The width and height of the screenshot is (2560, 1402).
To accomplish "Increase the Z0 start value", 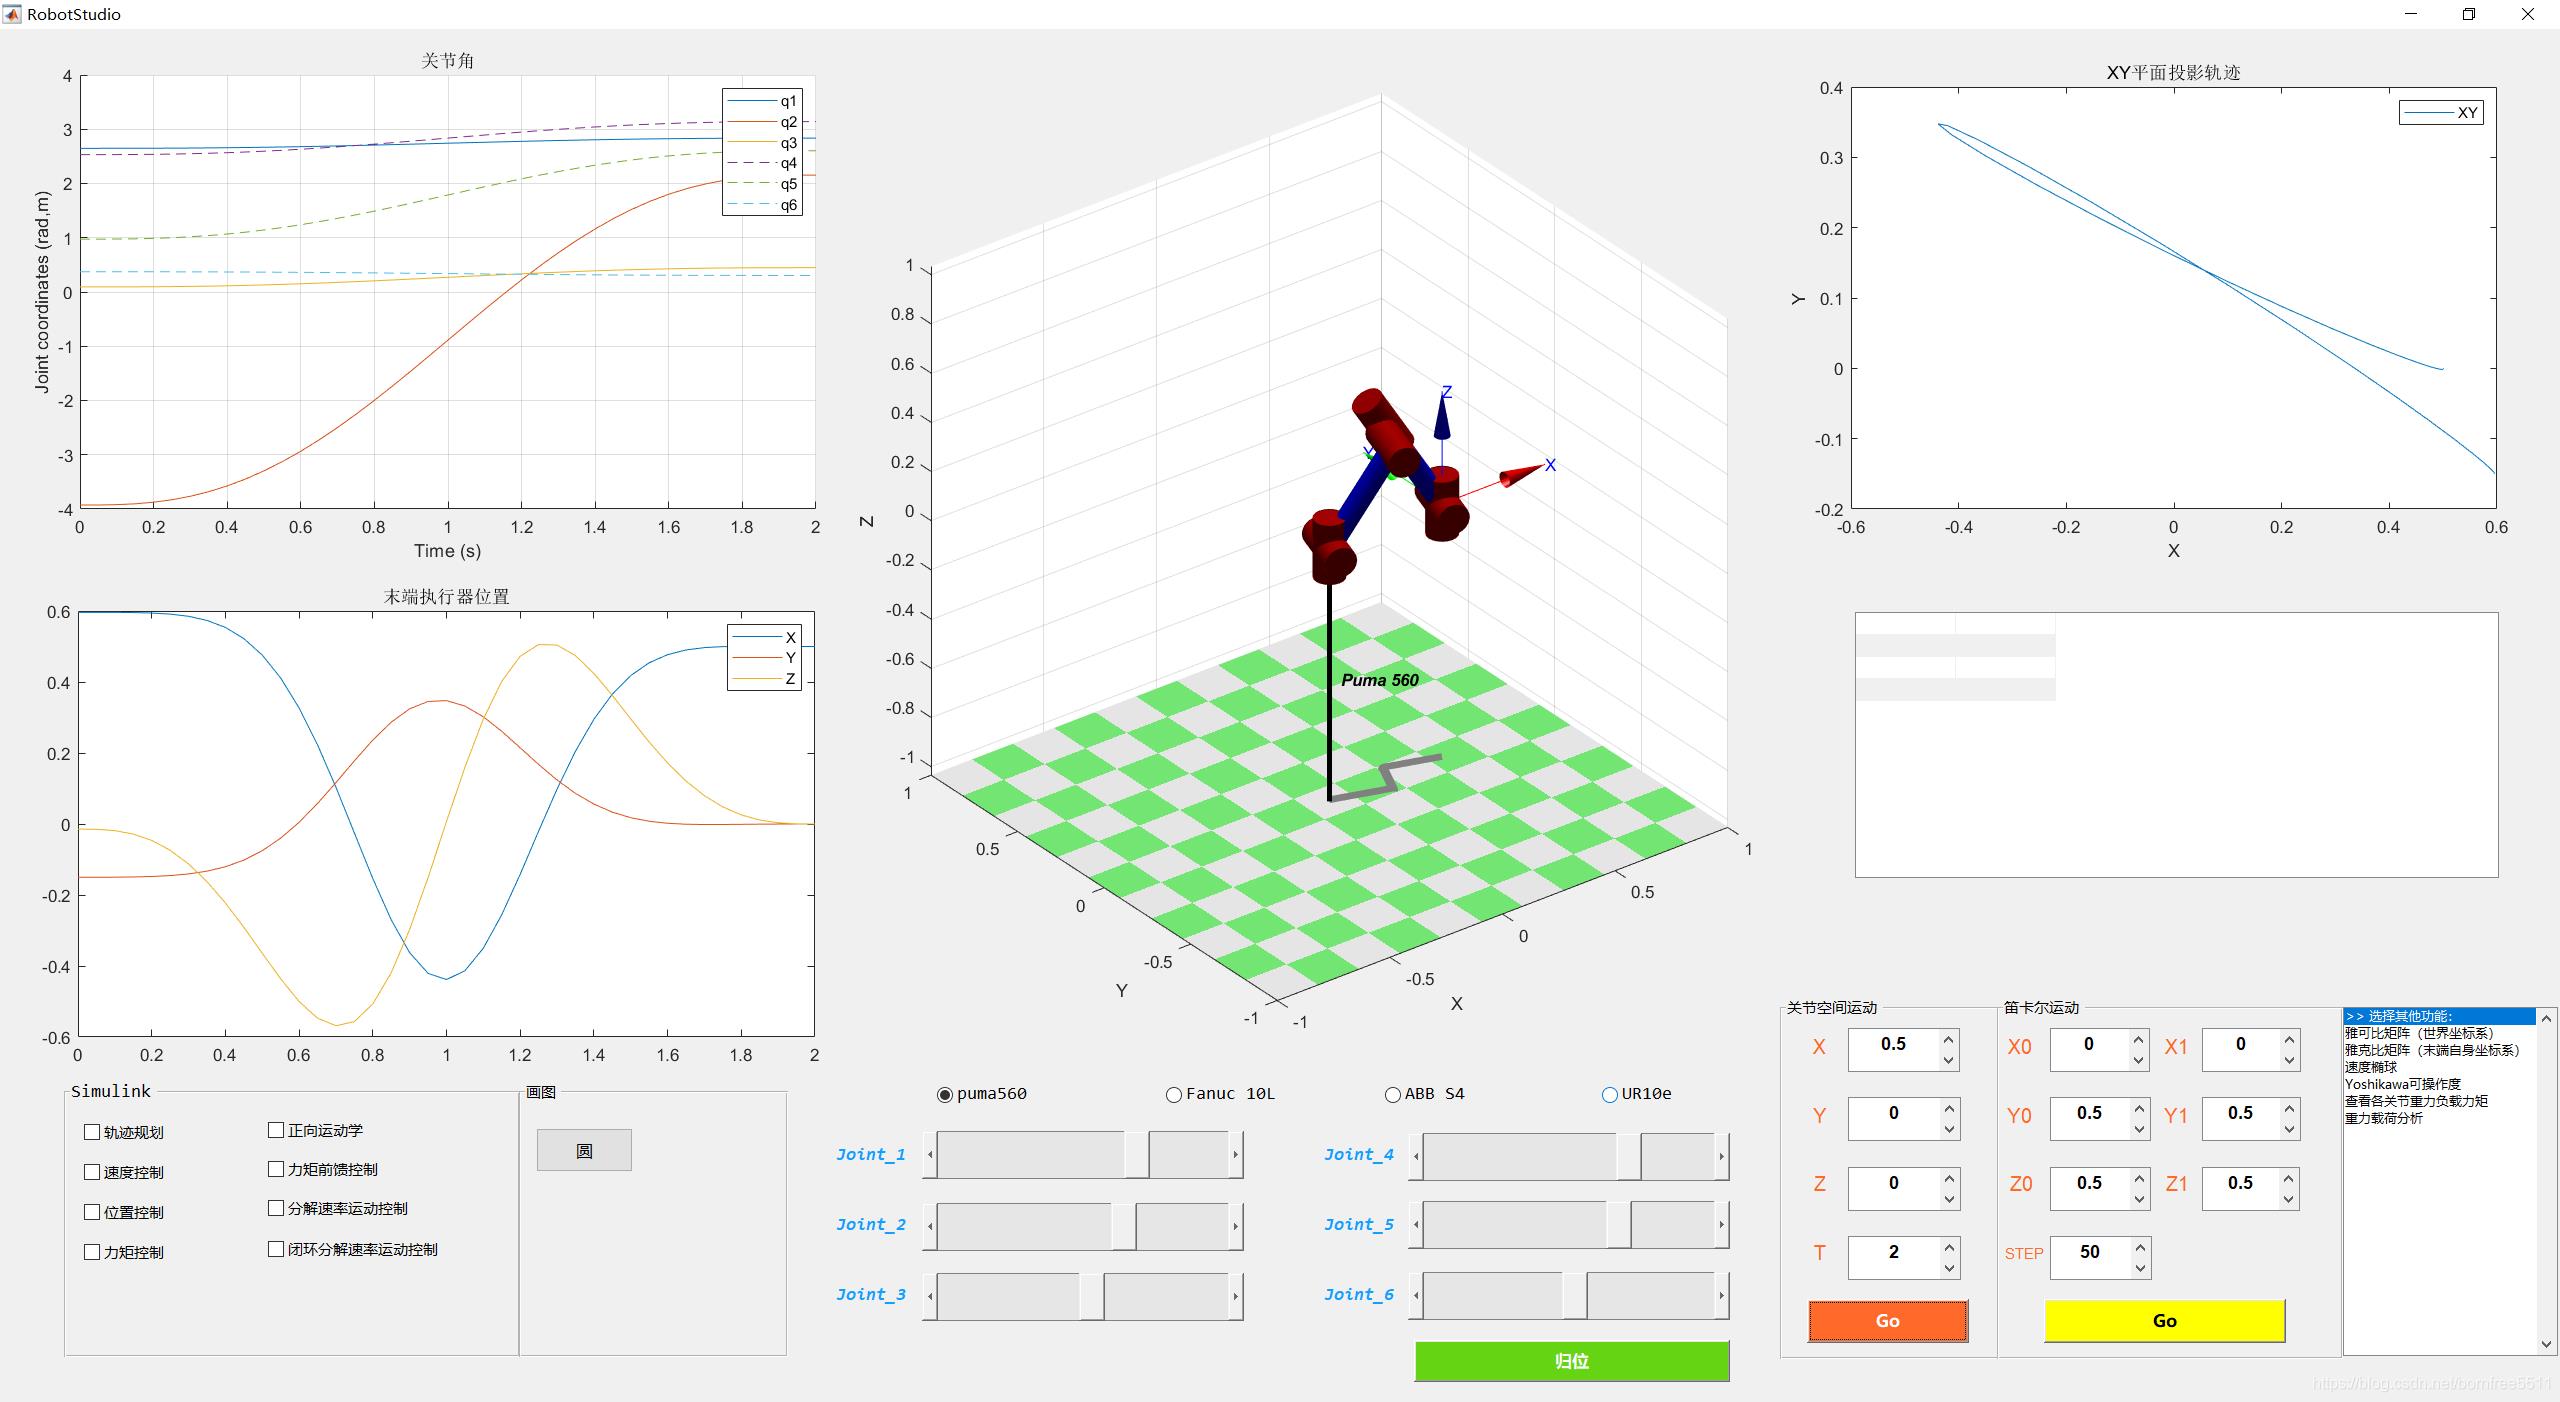I will point(2138,1178).
